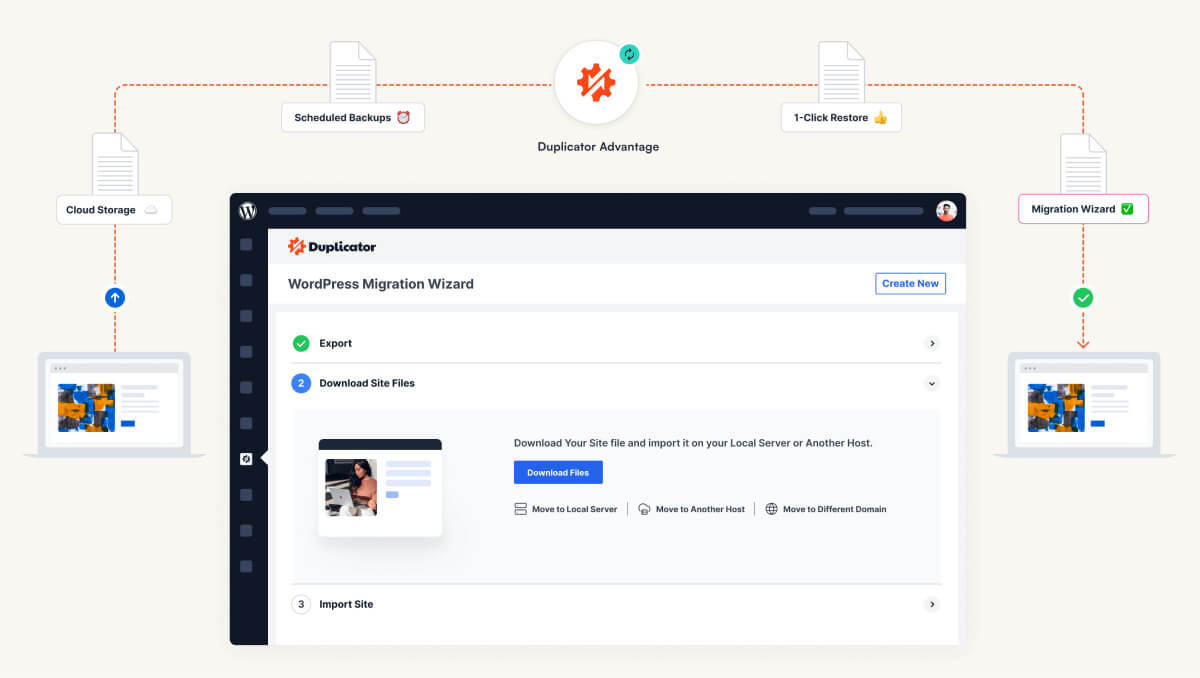
Task: Click the Move to Different Domain link
Action: pos(826,509)
